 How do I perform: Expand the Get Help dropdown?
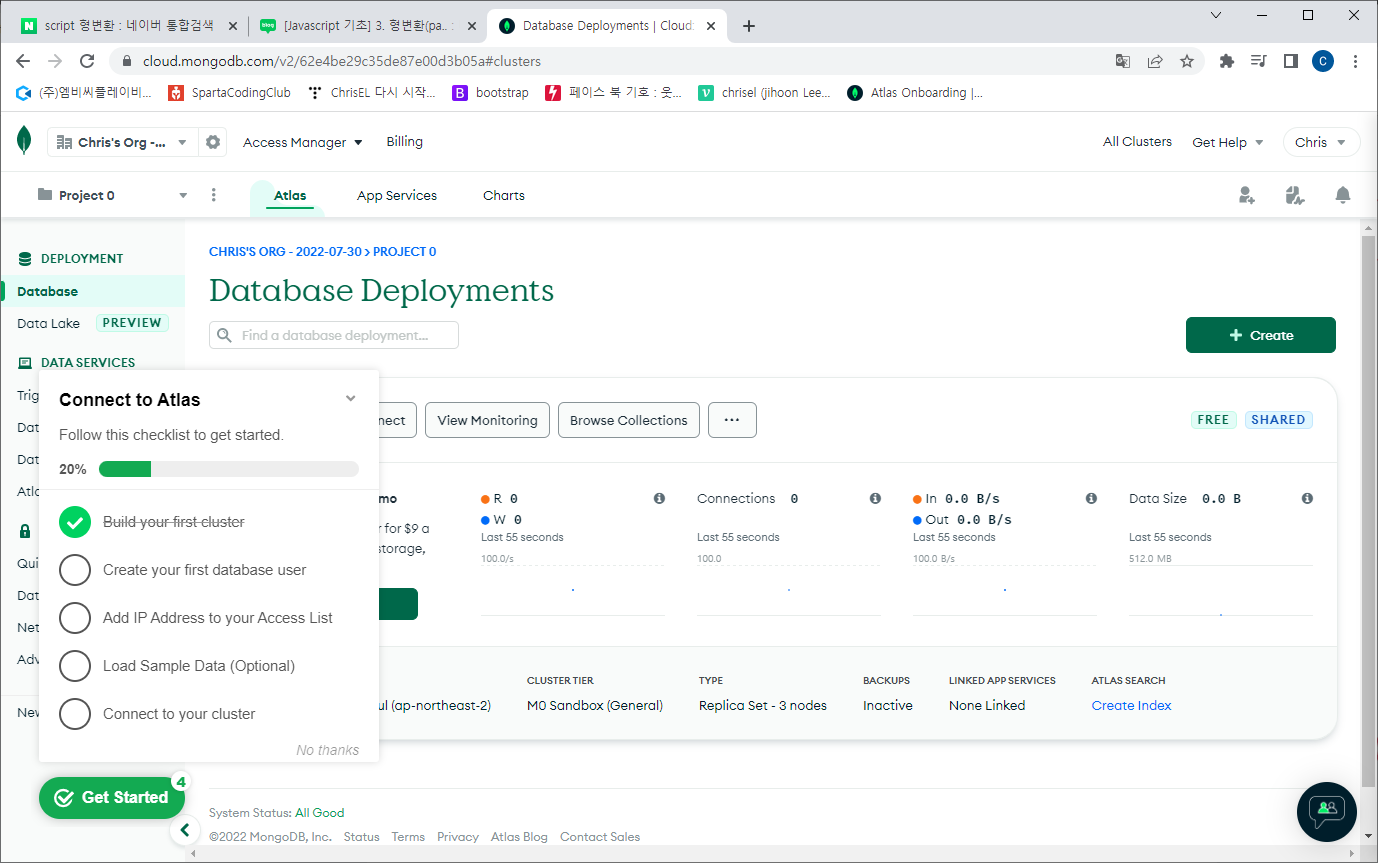point(1228,142)
